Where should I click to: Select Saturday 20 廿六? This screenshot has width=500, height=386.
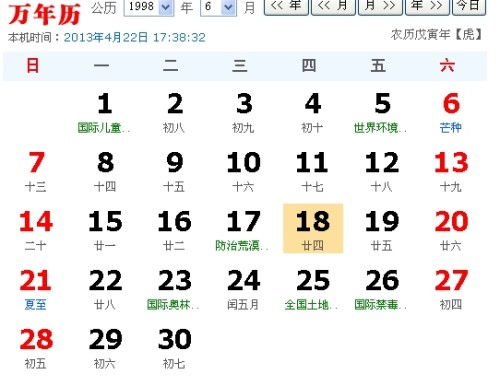point(451,231)
